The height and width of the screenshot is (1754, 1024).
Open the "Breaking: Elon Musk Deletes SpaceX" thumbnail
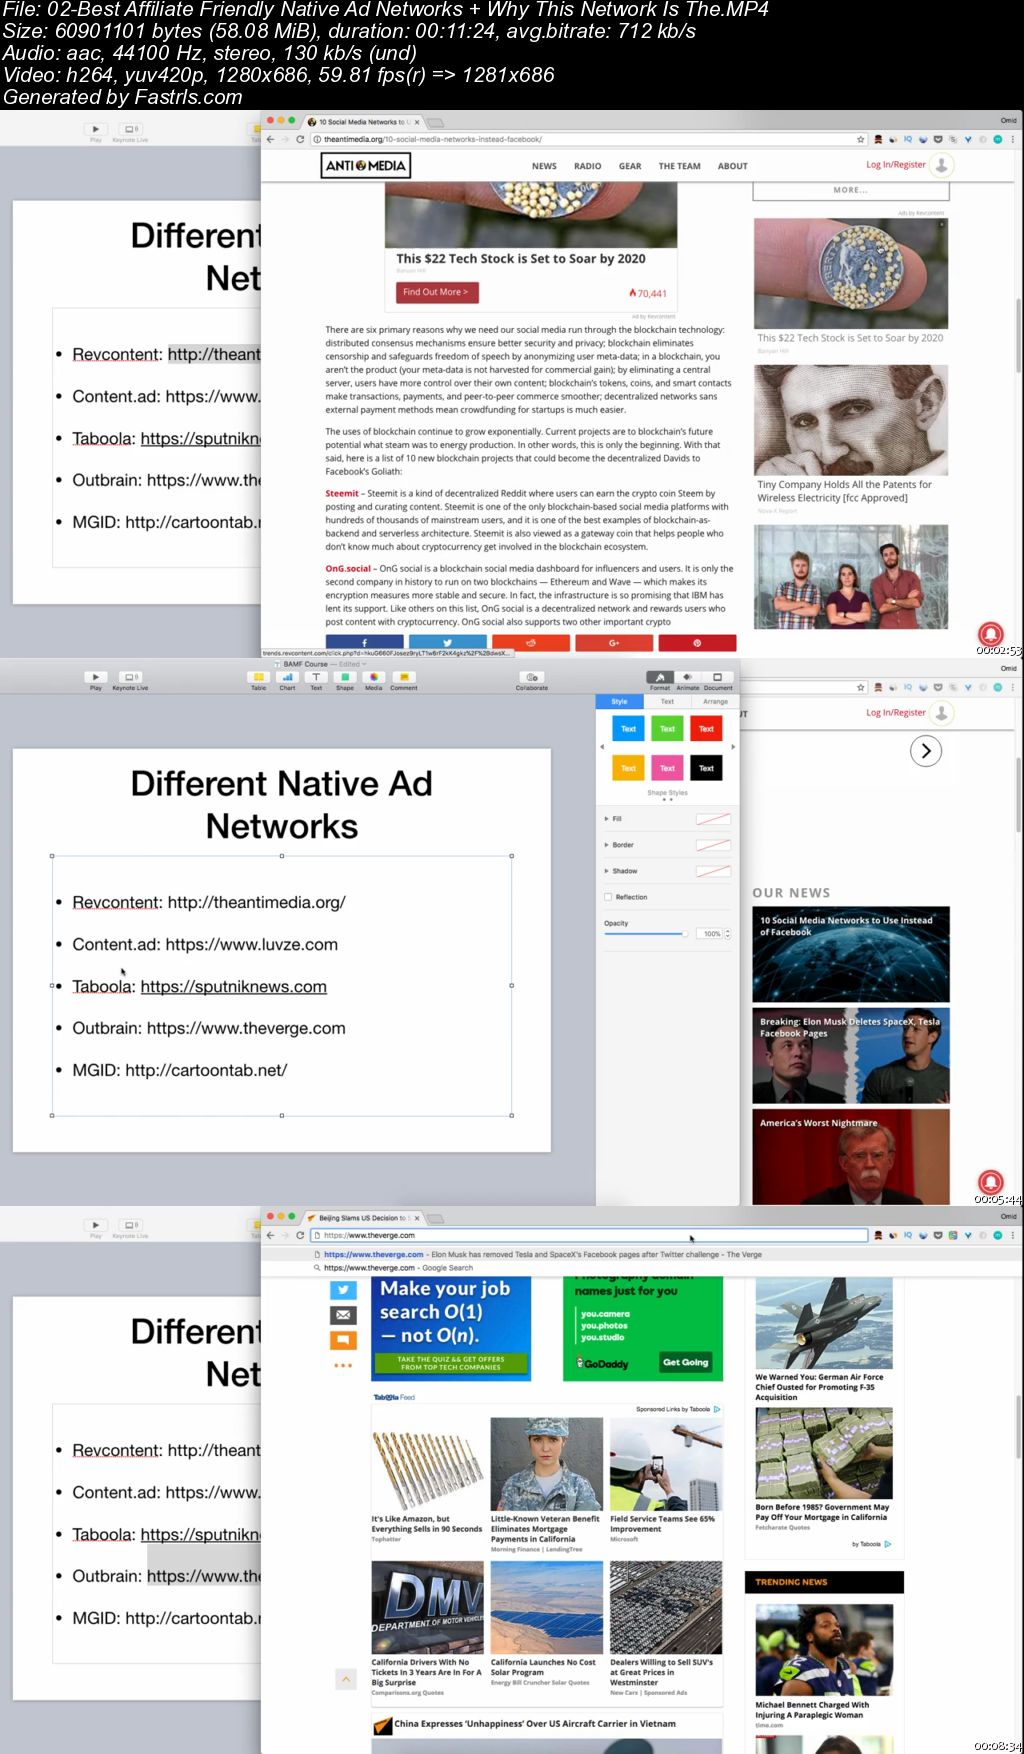coord(851,1056)
